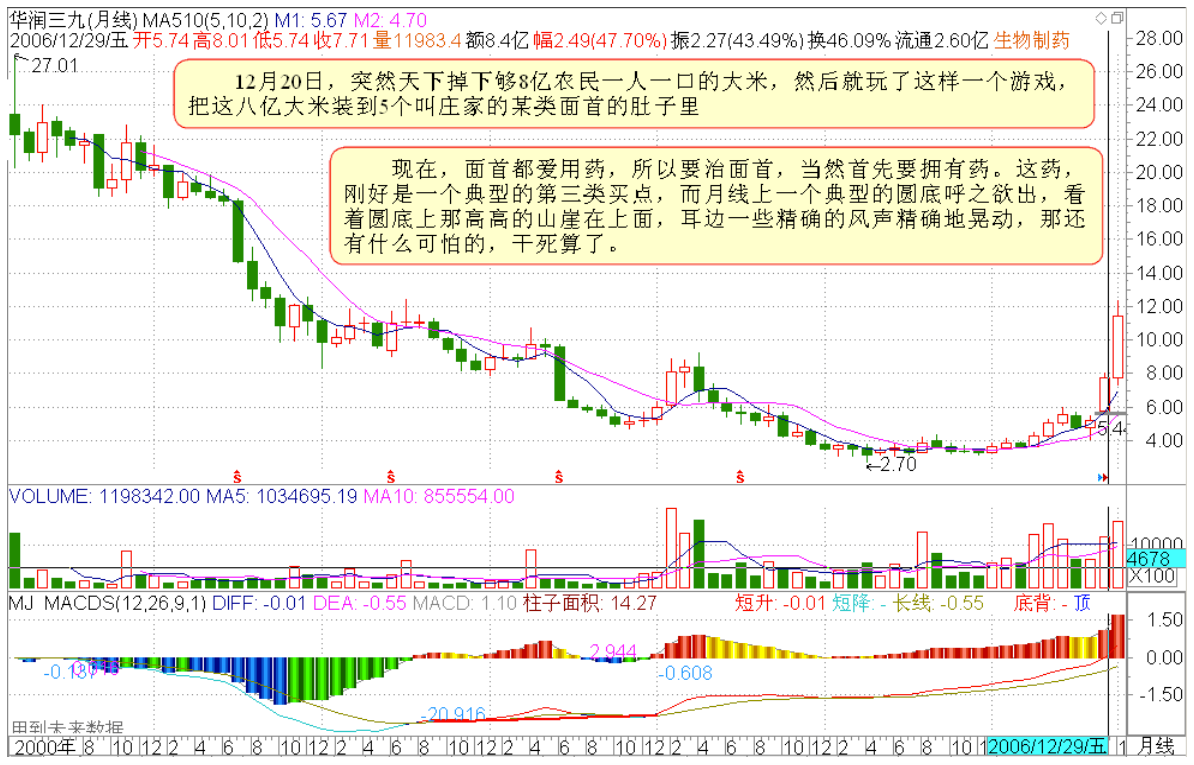This screenshot has width=1194, height=765.
Task: Select the MACDS(12,26,9,1) indicator name
Action: pos(126,604)
